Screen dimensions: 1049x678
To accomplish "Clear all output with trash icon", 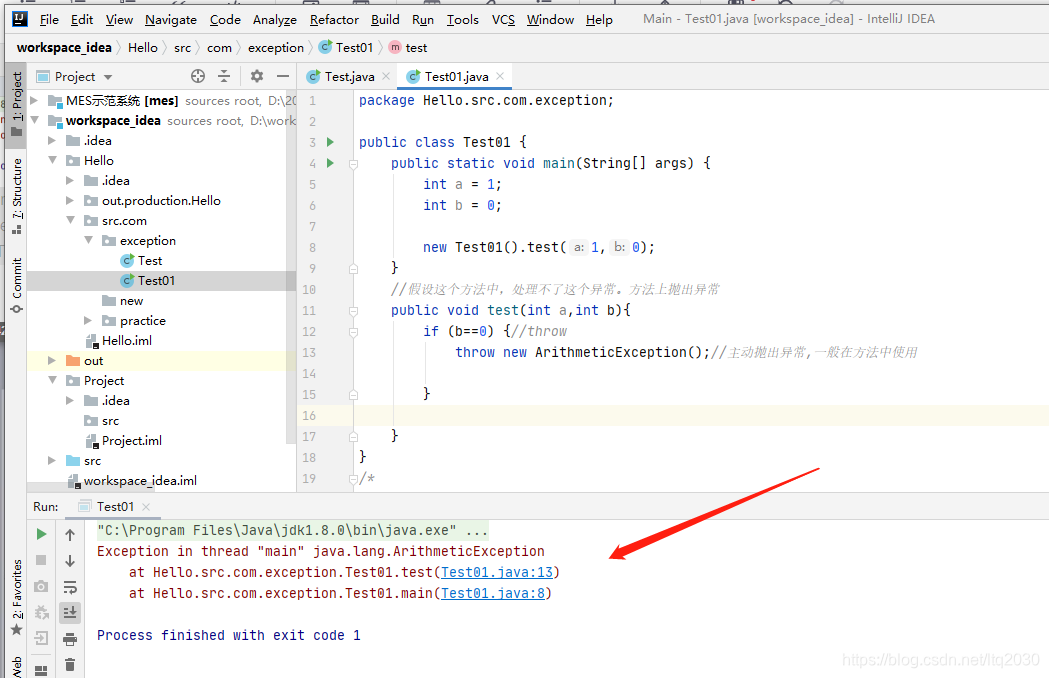I will [70, 665].
